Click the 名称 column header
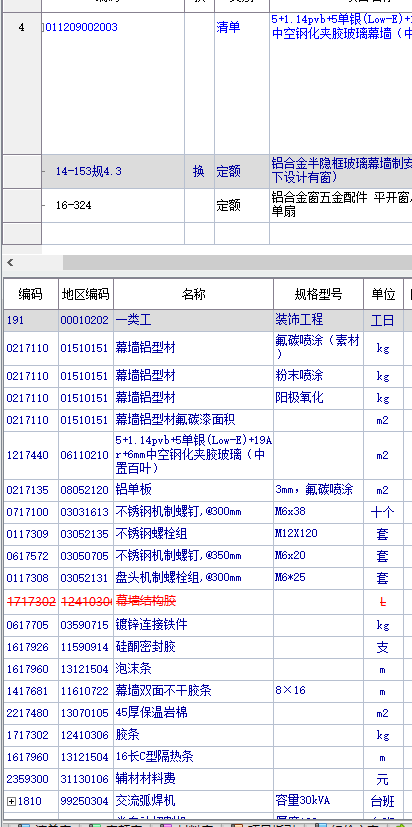The image size is (412, 827). (193, 294)
